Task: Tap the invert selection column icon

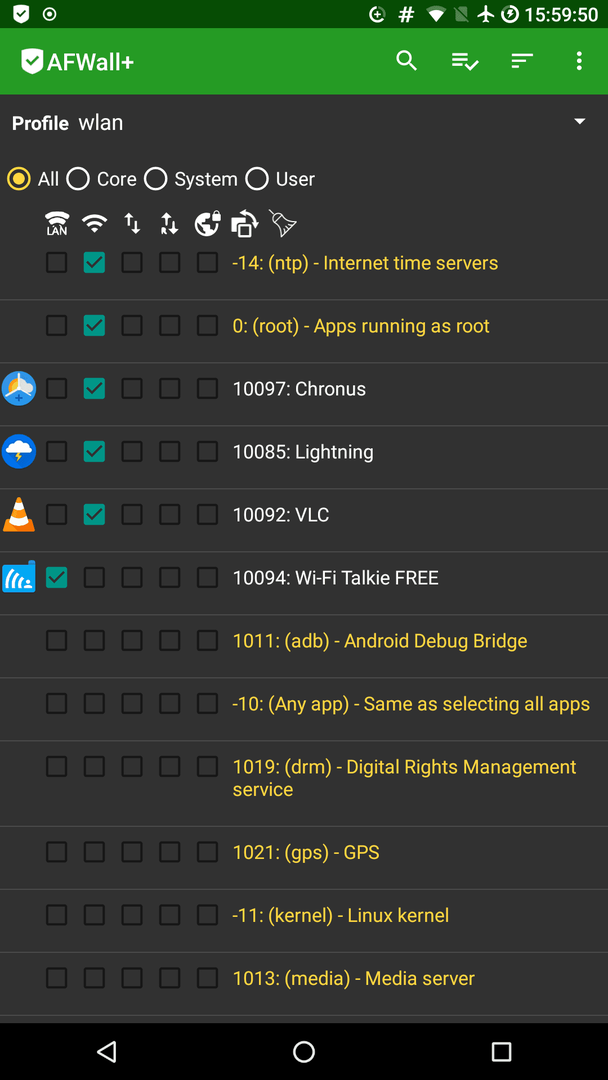Action: coord(244,223)
